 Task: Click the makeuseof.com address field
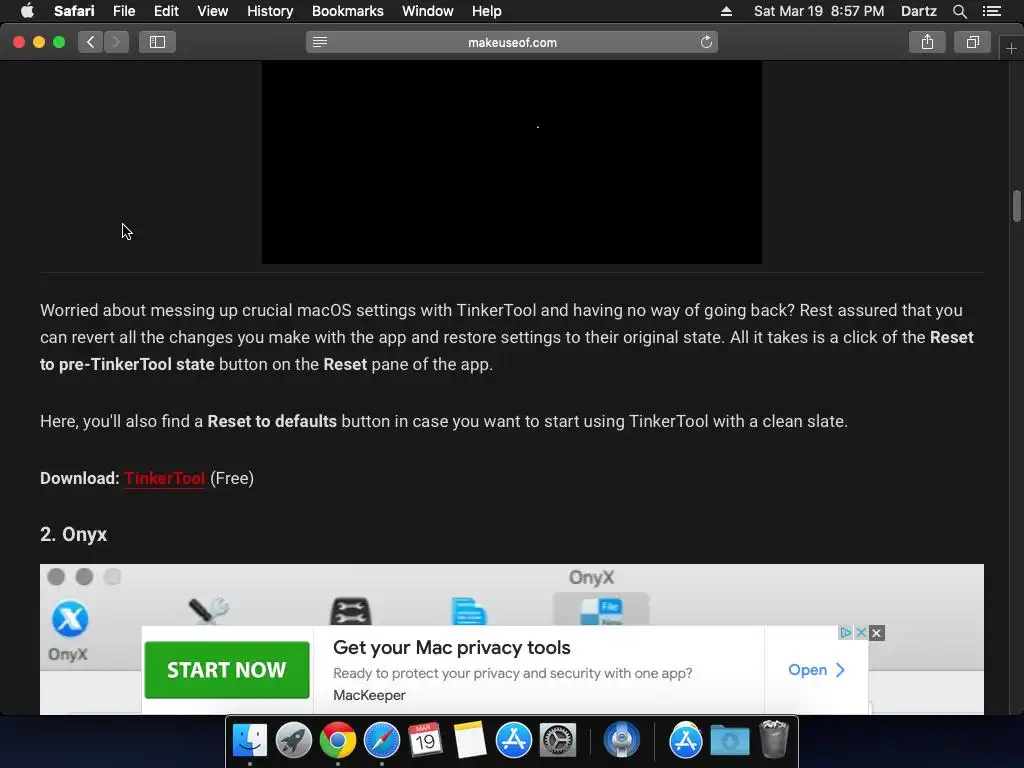click(x=512, y=42)
